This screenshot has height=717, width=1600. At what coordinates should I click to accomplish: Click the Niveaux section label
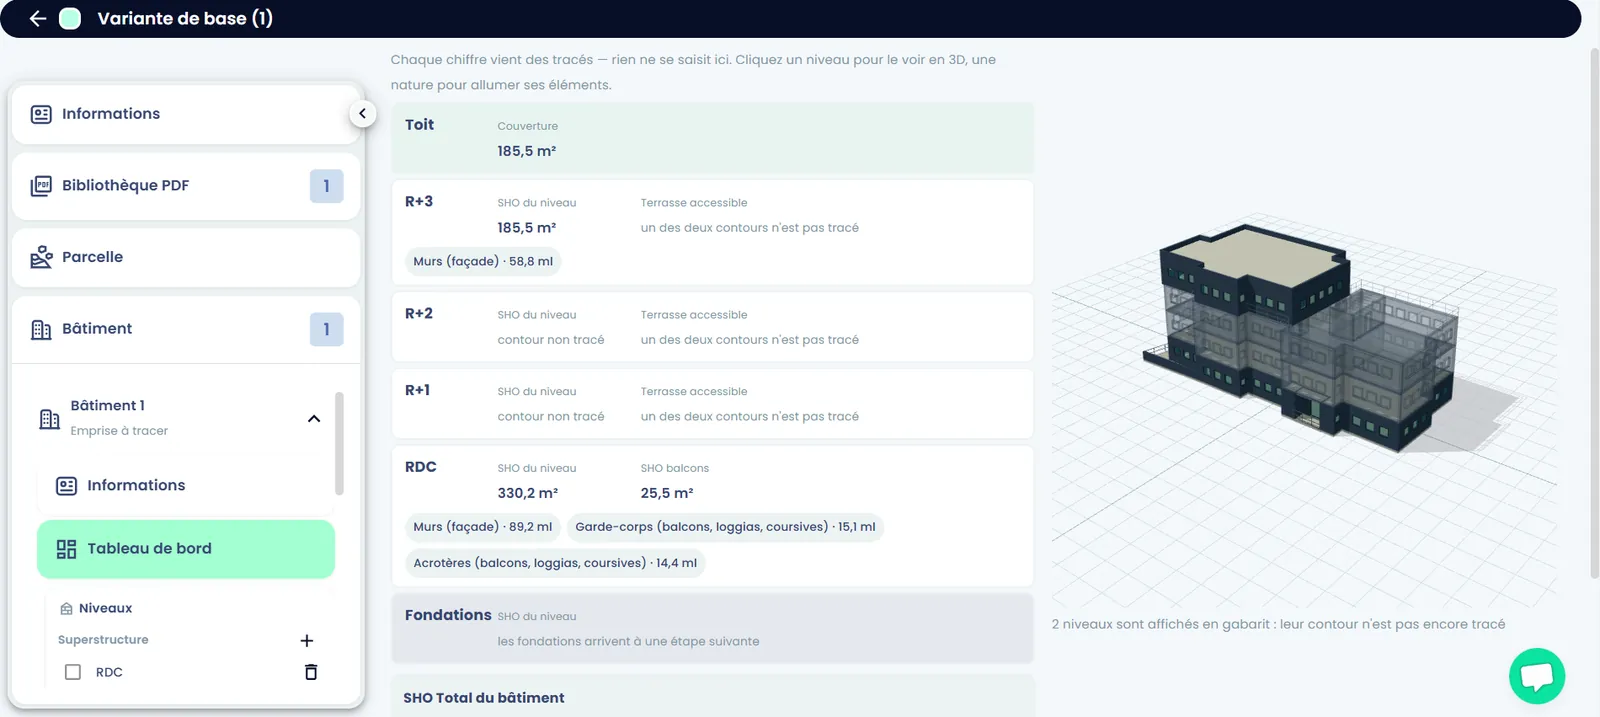click(105, 608)
